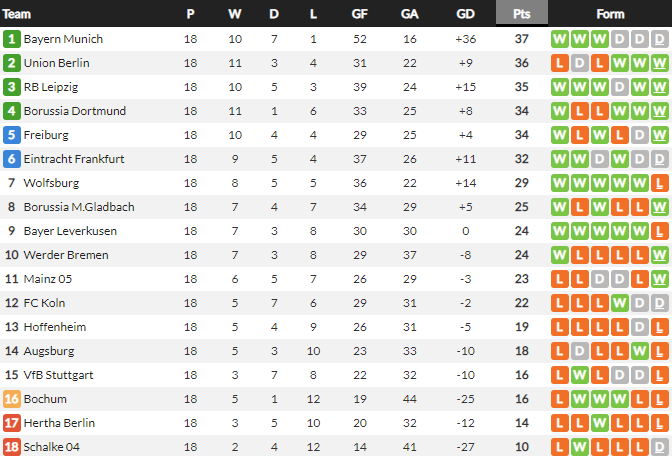This screenshot has height=456, width=672.
Task: Click Bochum's orange position 16 badge
Action: click(12, 399)
